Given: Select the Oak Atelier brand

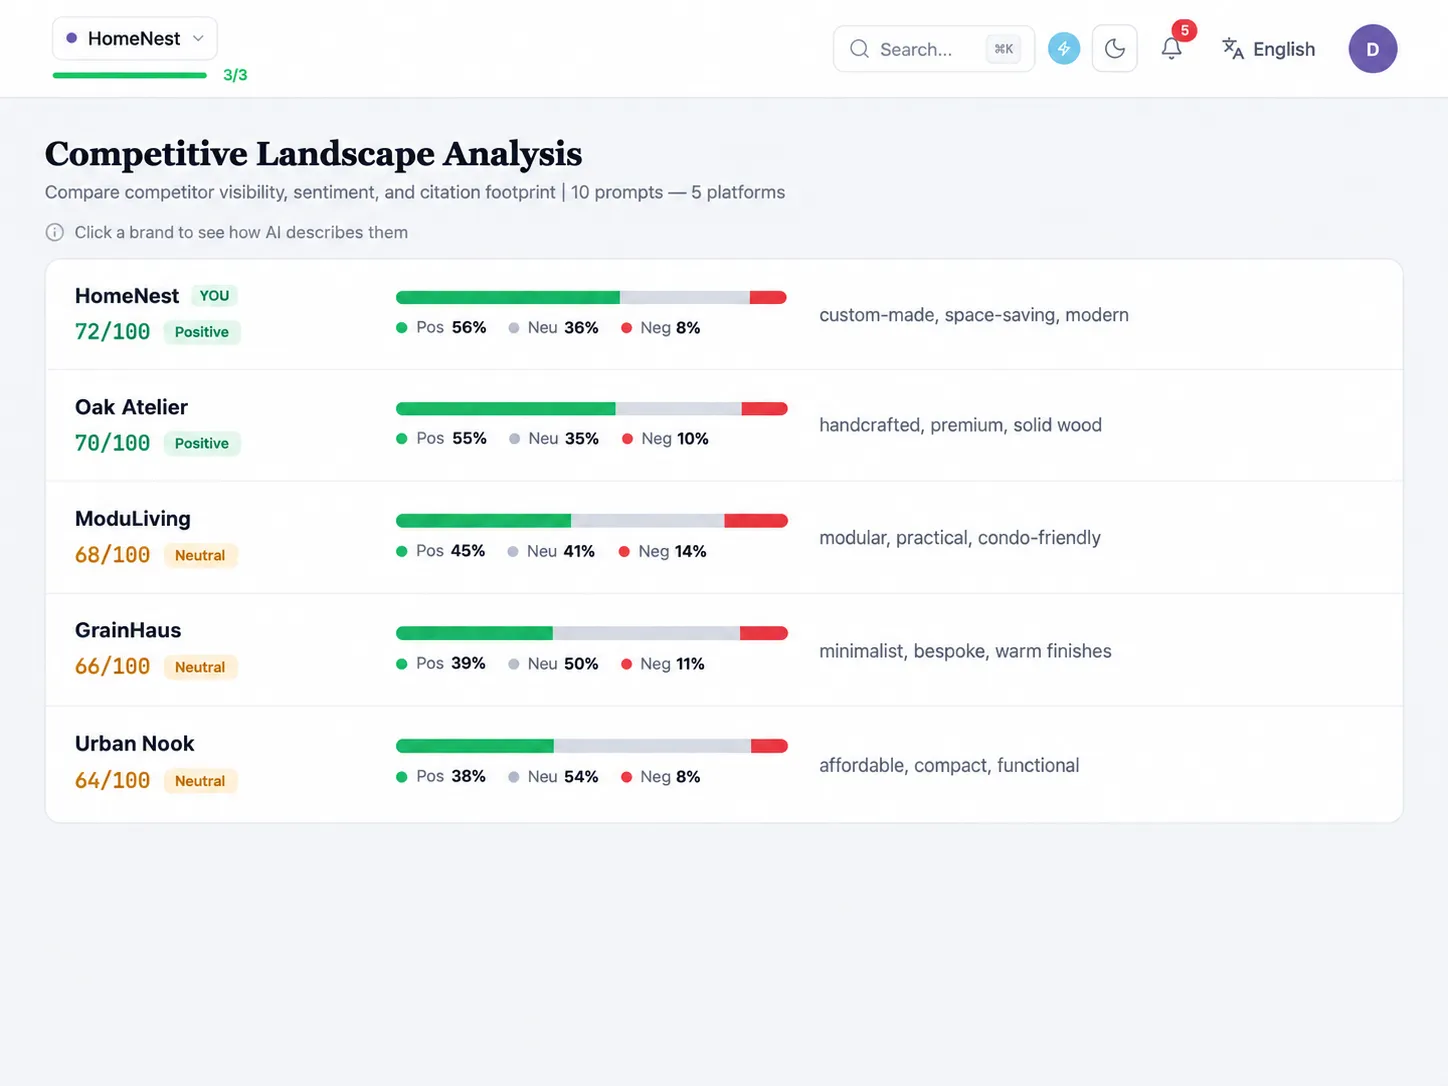Looking at the screenshot, I should tap(131, 407).
